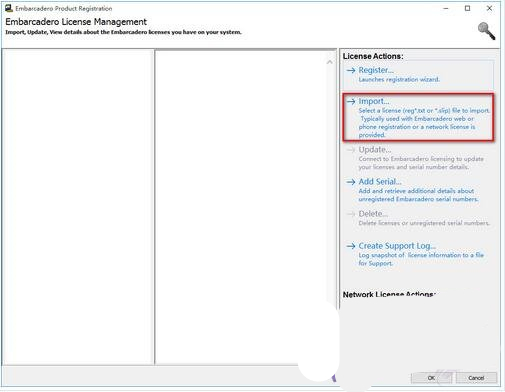Click the Cancel button
This screenshot has height=392, width=505.
click(476, 378)
